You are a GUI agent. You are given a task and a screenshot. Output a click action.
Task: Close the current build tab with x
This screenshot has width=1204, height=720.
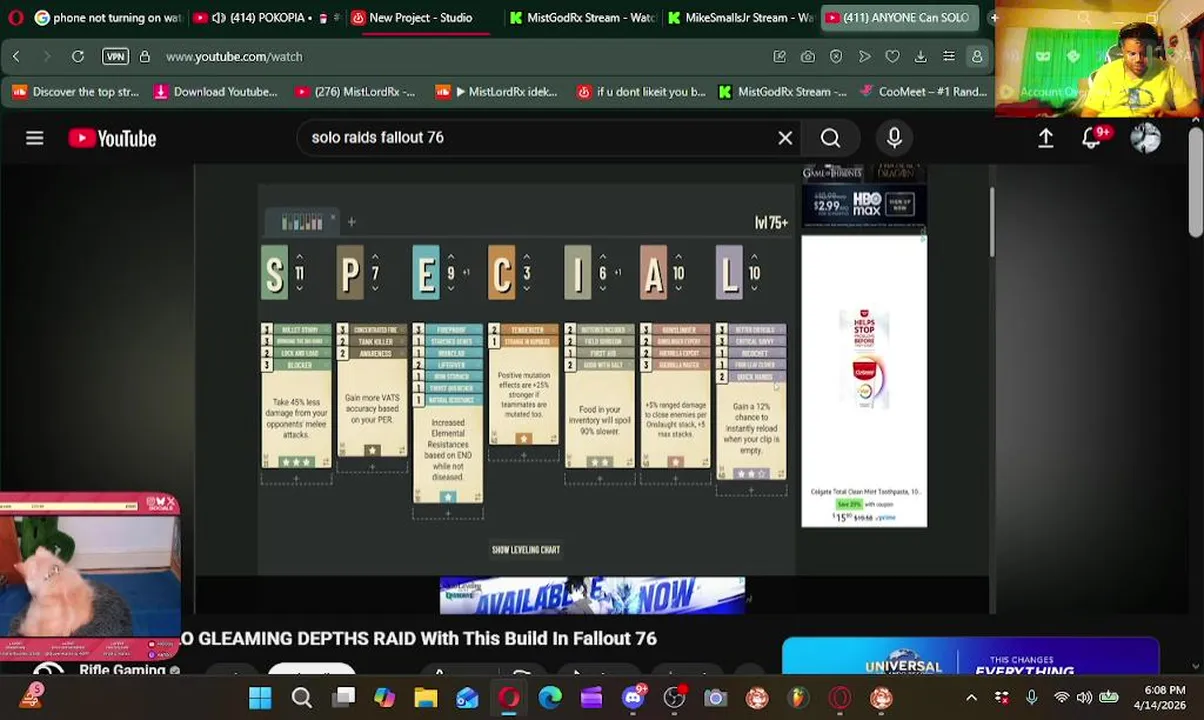coord(333,216)
